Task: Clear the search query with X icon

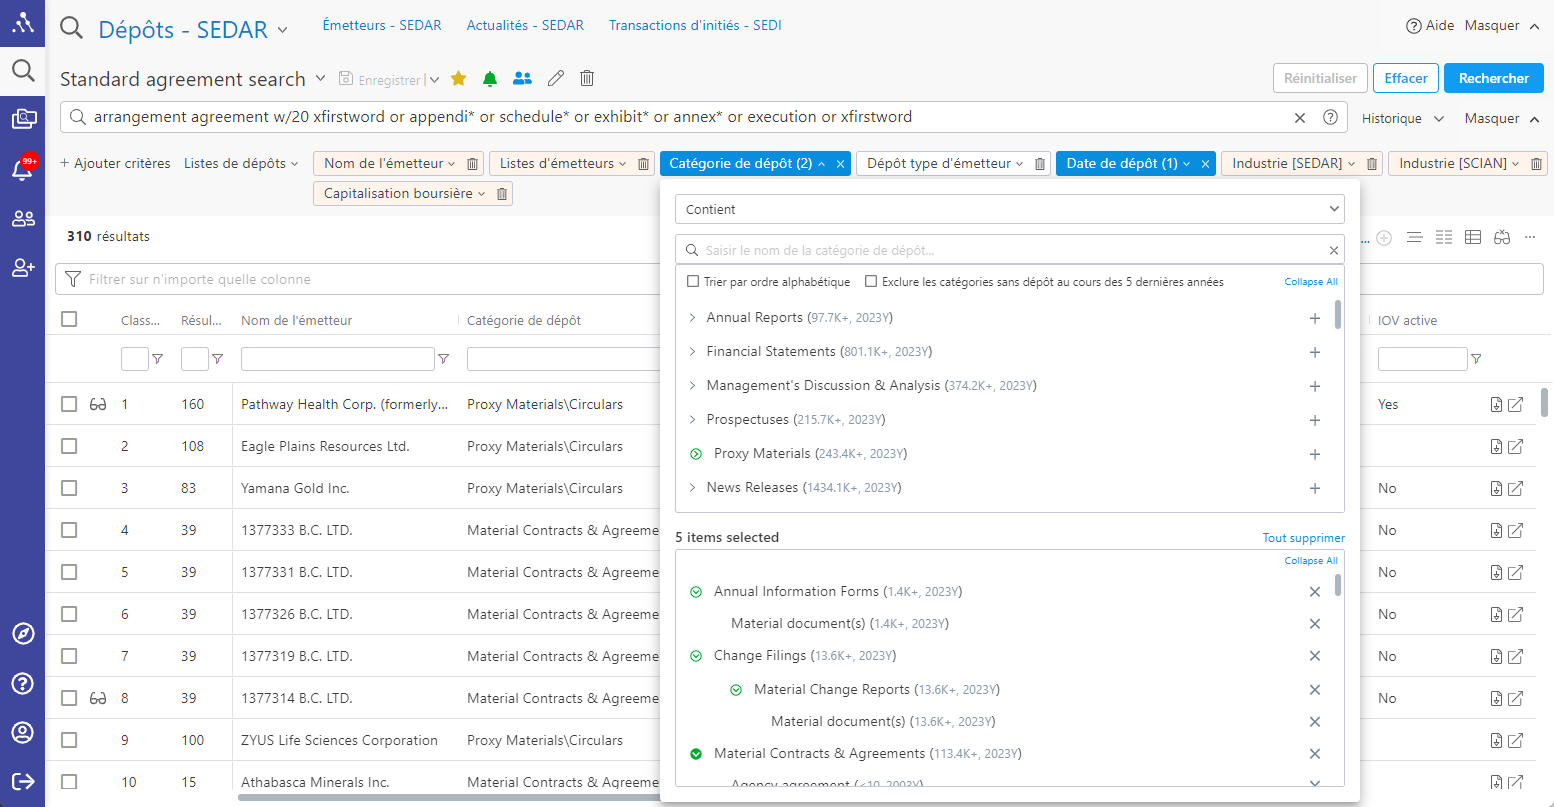Action: (1300, 117)
